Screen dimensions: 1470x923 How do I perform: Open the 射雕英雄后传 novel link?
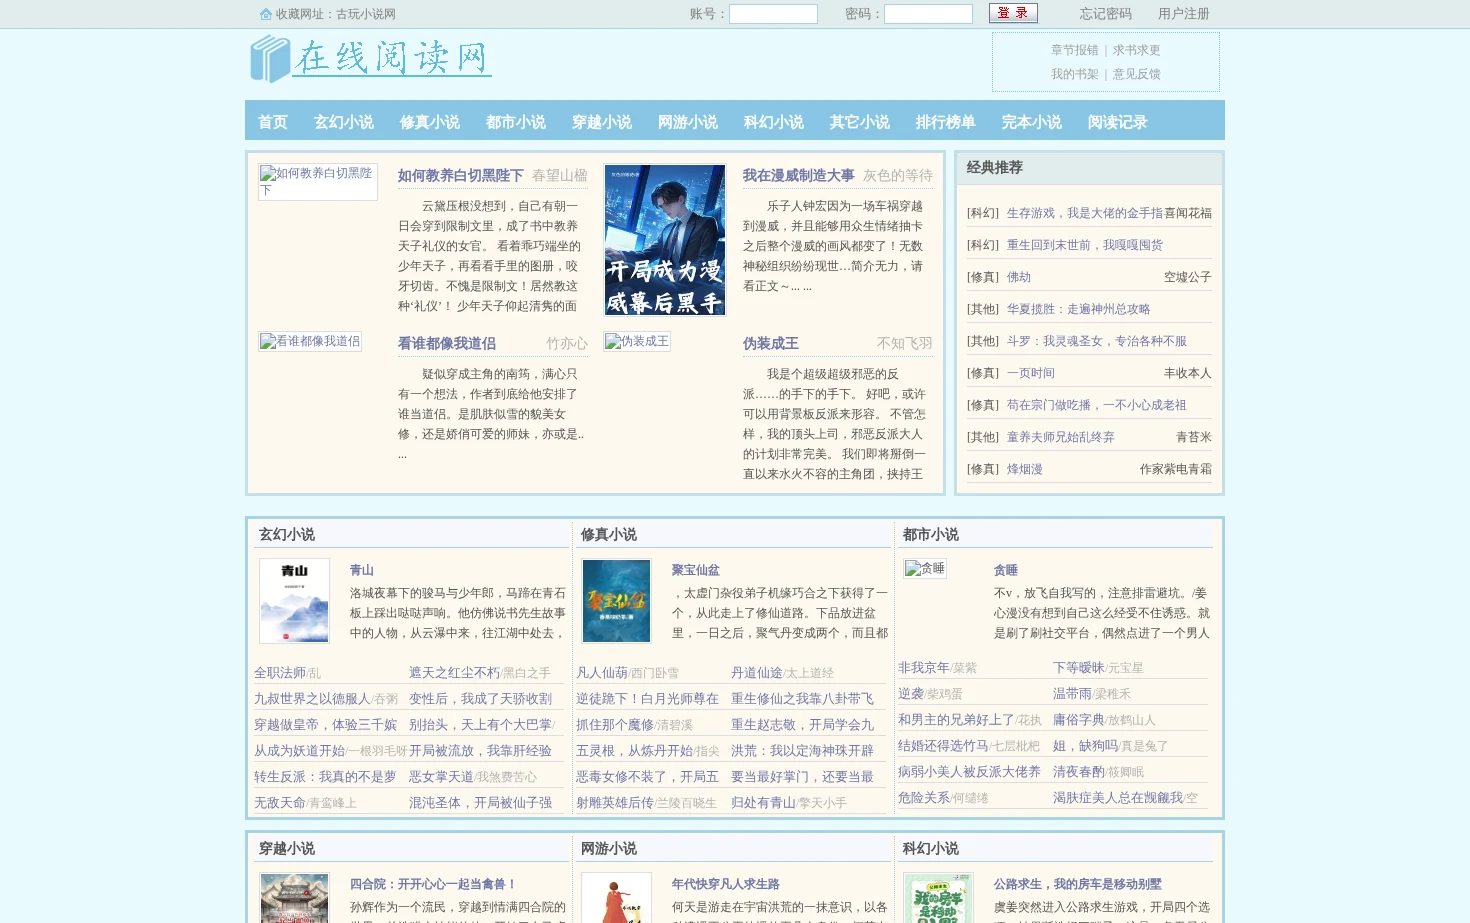[615, 803]
